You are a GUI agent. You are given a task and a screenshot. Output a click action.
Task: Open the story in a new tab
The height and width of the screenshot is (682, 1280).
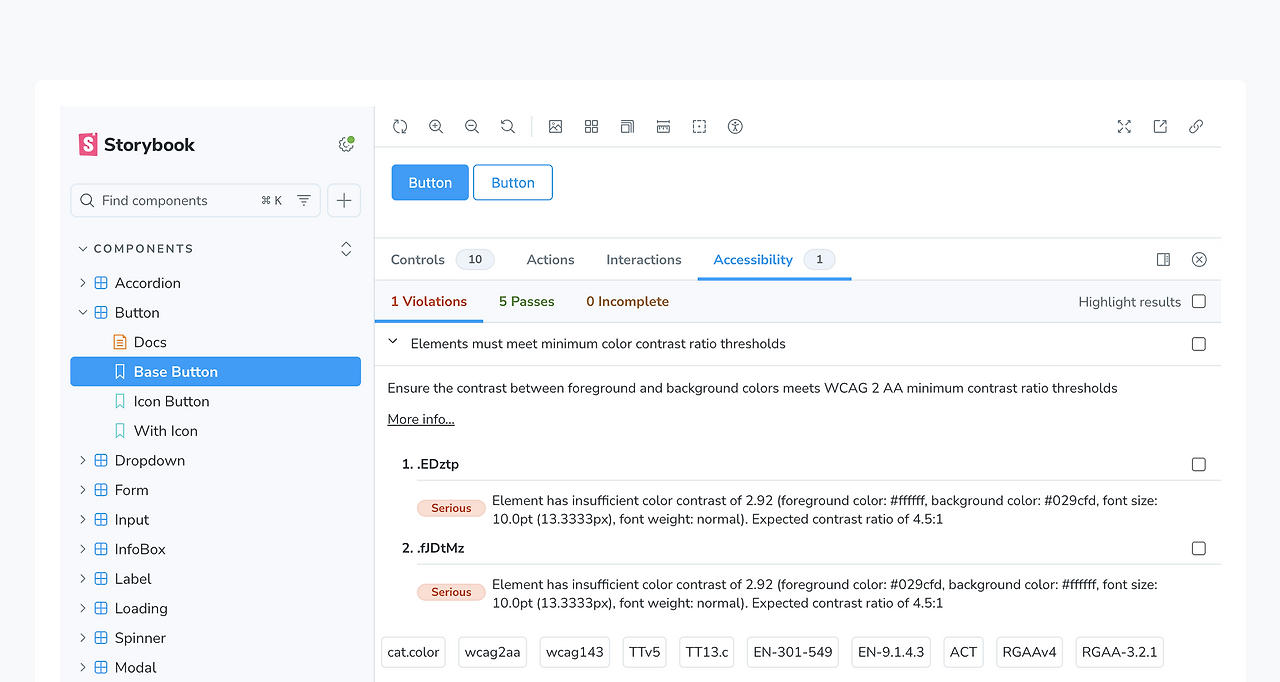click(x=1160, y=126)
